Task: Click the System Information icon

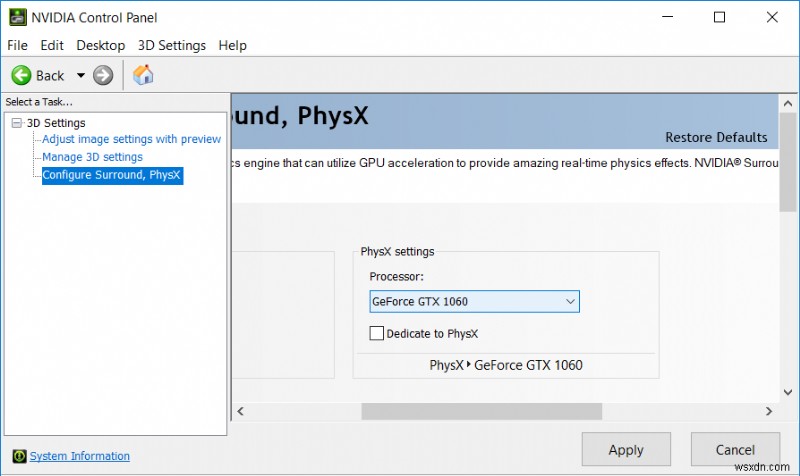Action: (x=19, y=456)
